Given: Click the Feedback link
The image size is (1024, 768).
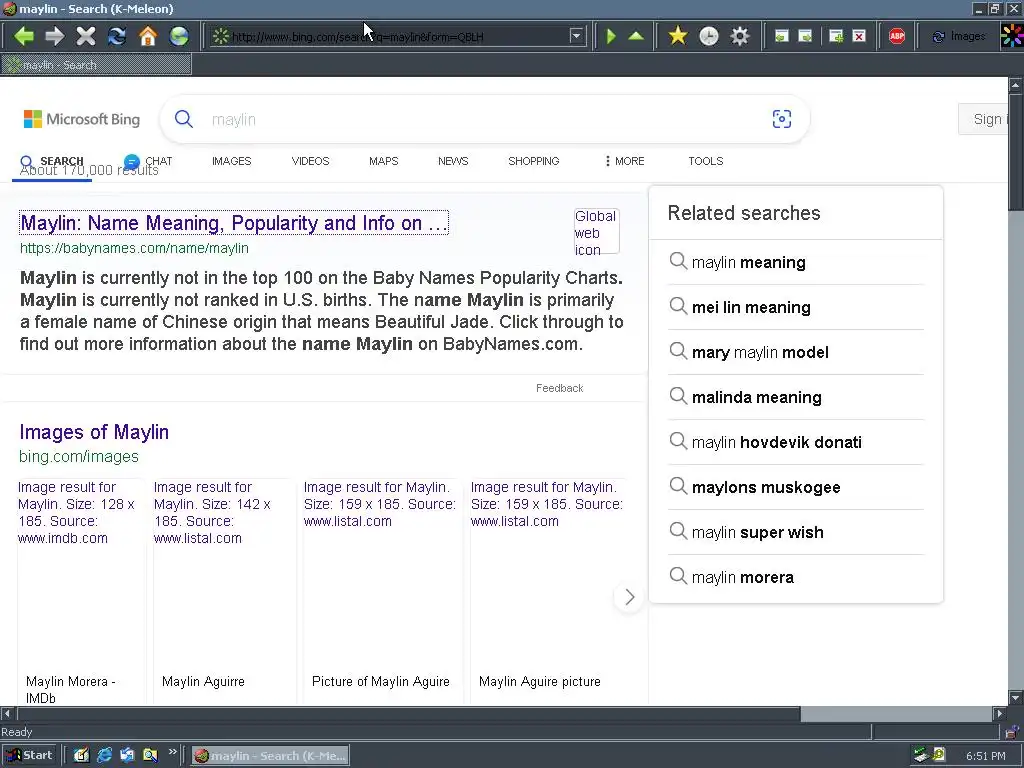Looking at the screenshot, I should [x=560, y=388].
